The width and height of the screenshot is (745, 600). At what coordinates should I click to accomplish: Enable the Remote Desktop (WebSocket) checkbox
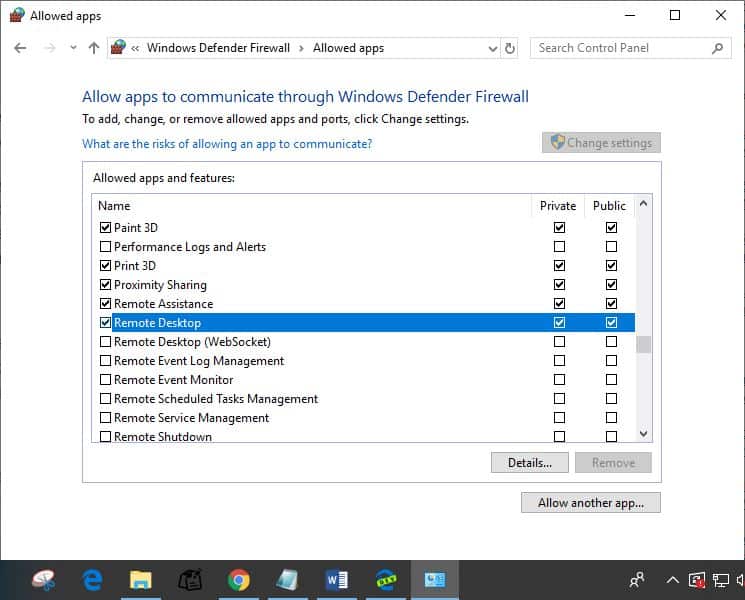tap(106, 342)
